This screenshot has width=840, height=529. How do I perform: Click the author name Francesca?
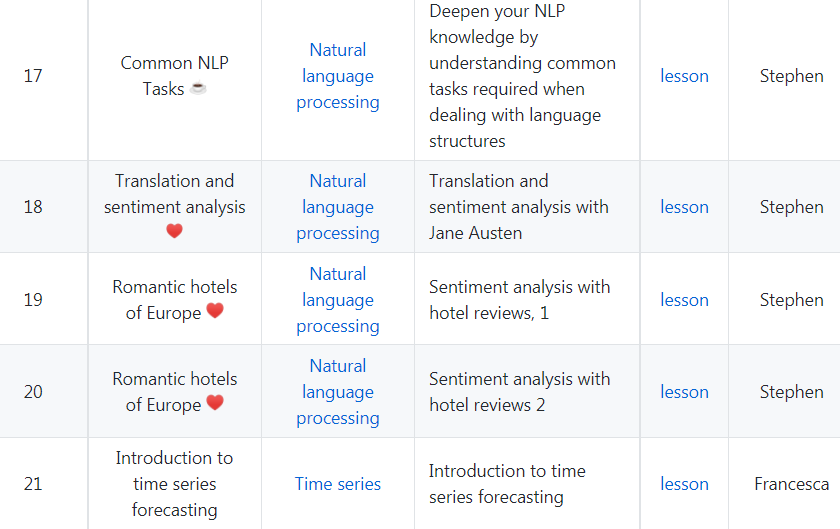pyautogui.click(x=791, y=484)
